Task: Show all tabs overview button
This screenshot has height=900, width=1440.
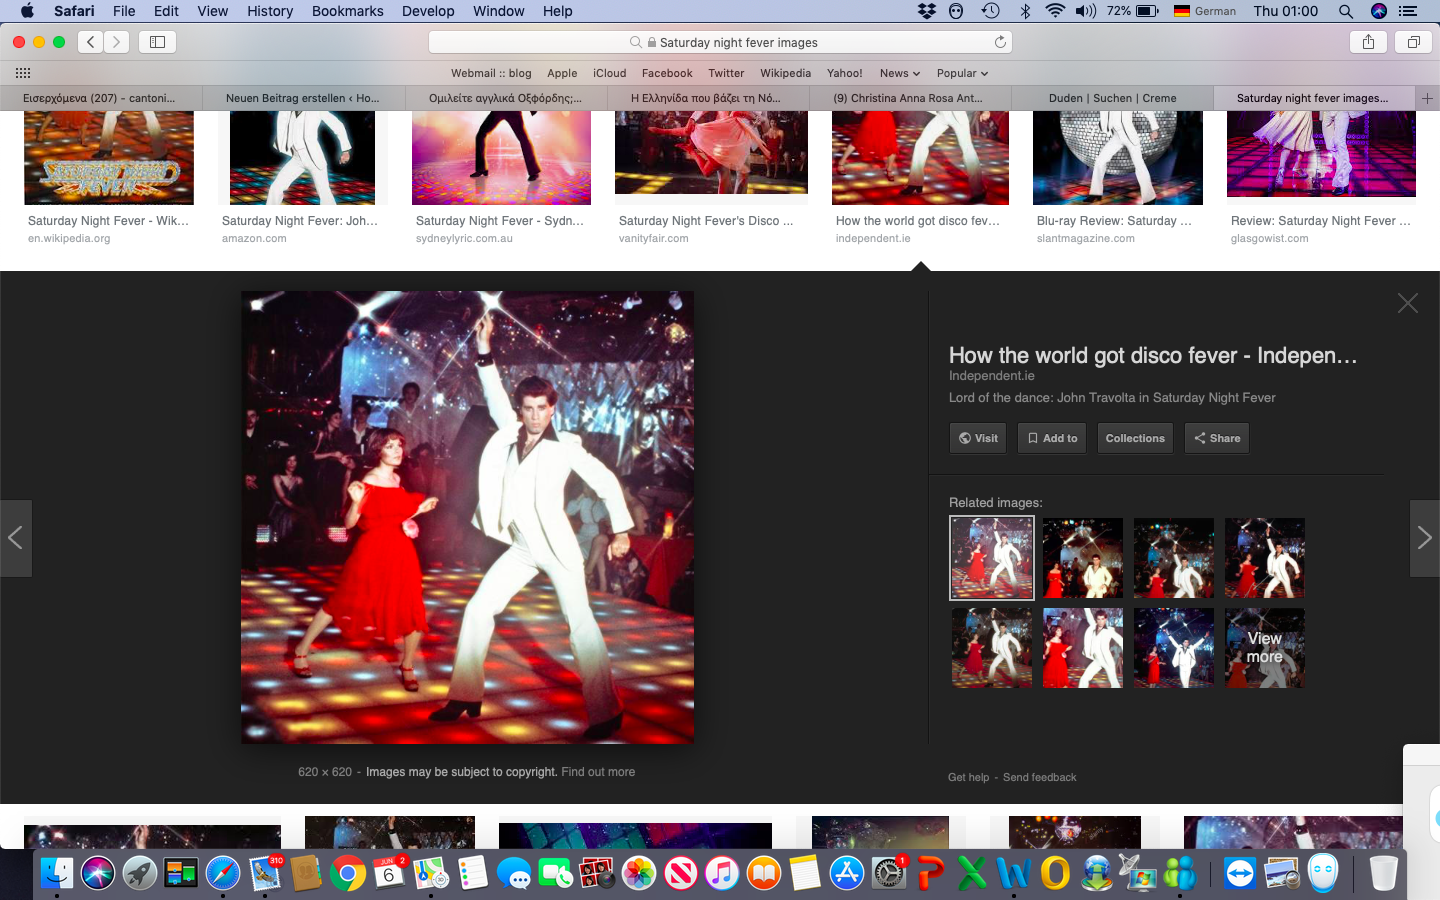Action: click(1414, 42)
